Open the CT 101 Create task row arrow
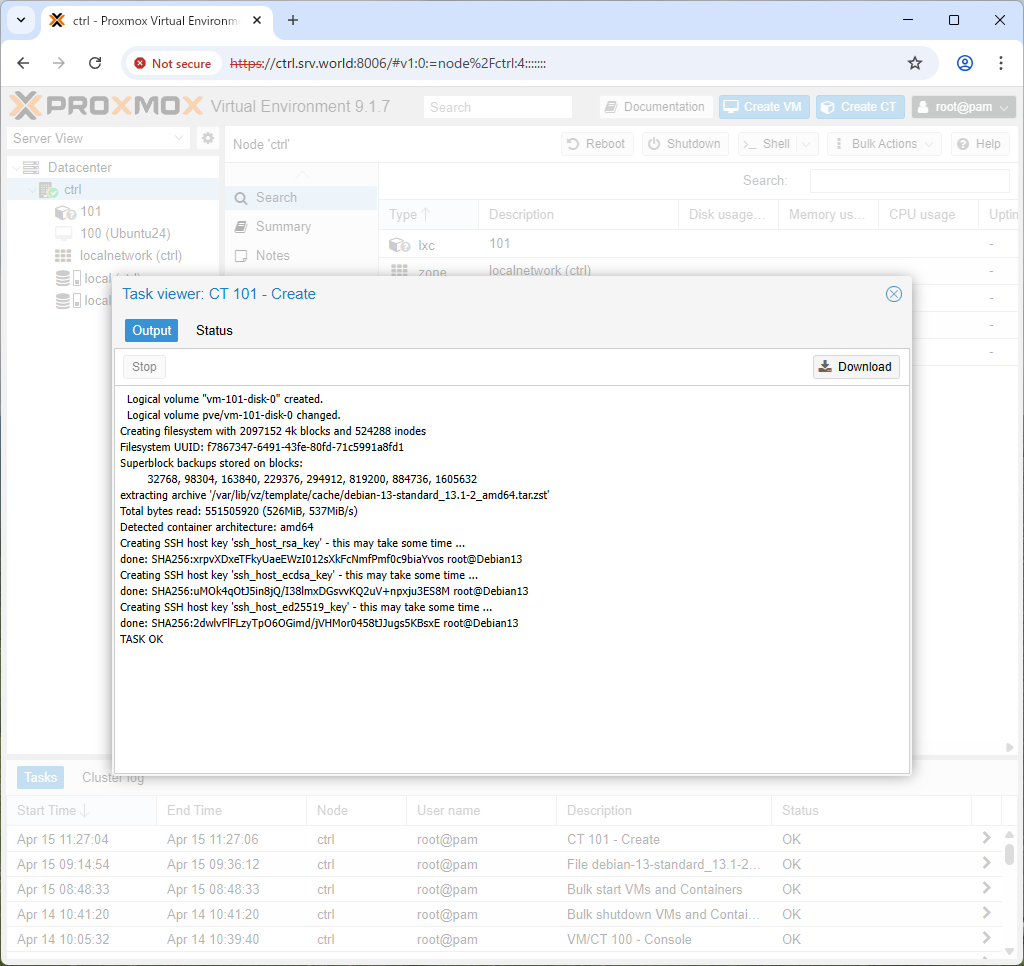Viewport: 1024px width, 966px height. [x=986, y=838]
